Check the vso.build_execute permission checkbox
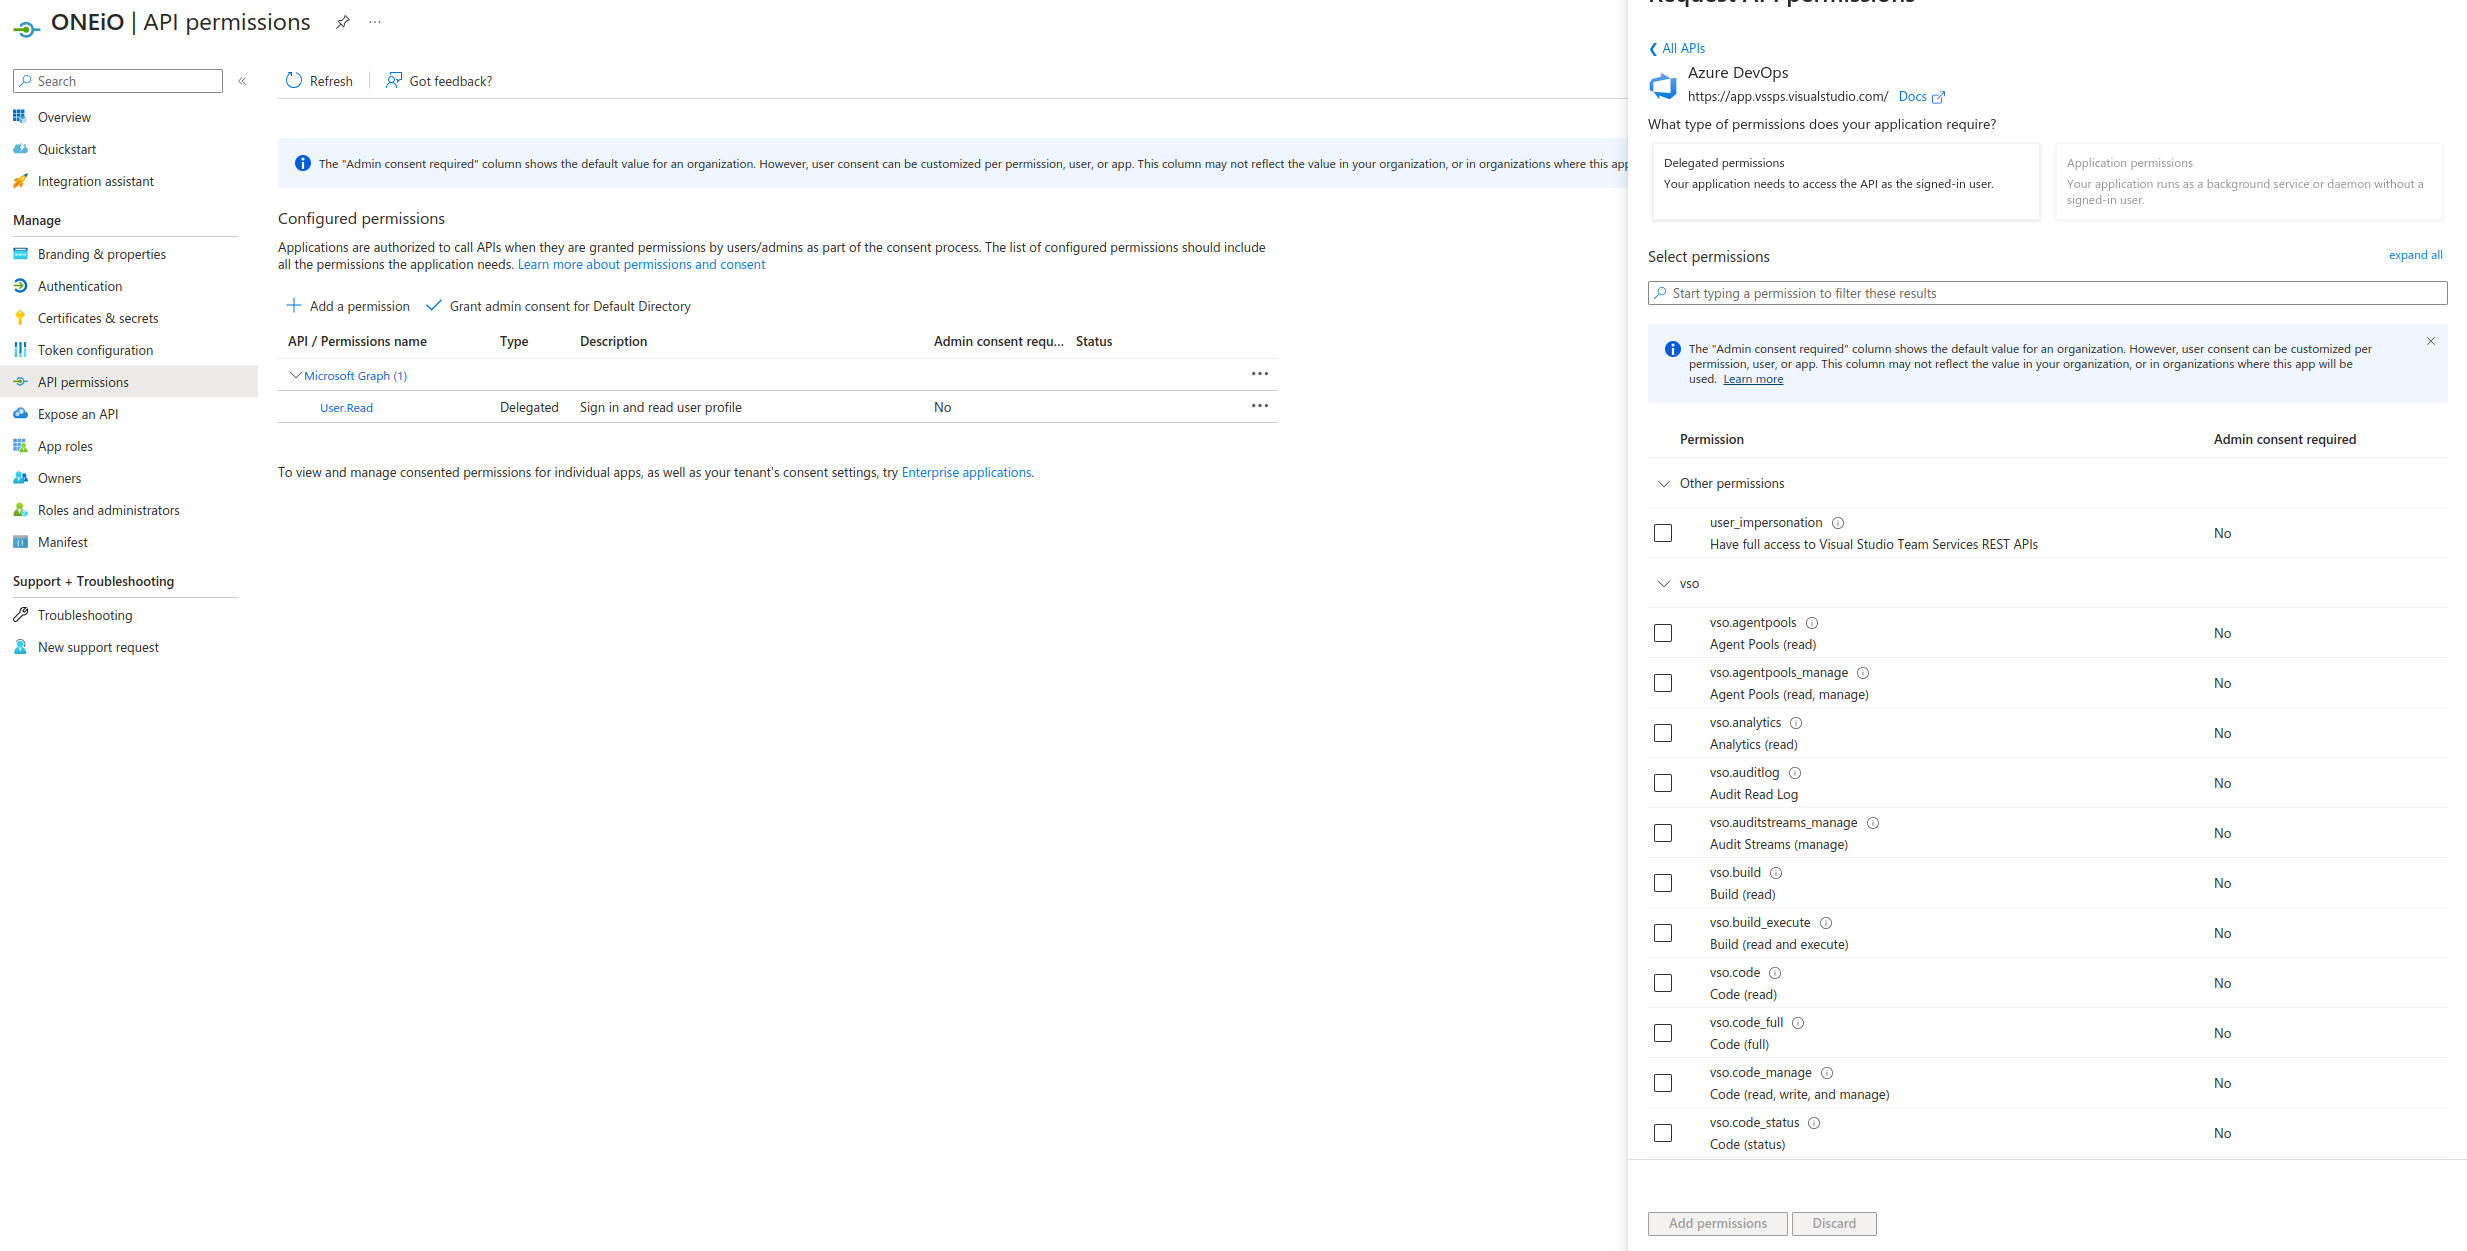 (1663, 933)
